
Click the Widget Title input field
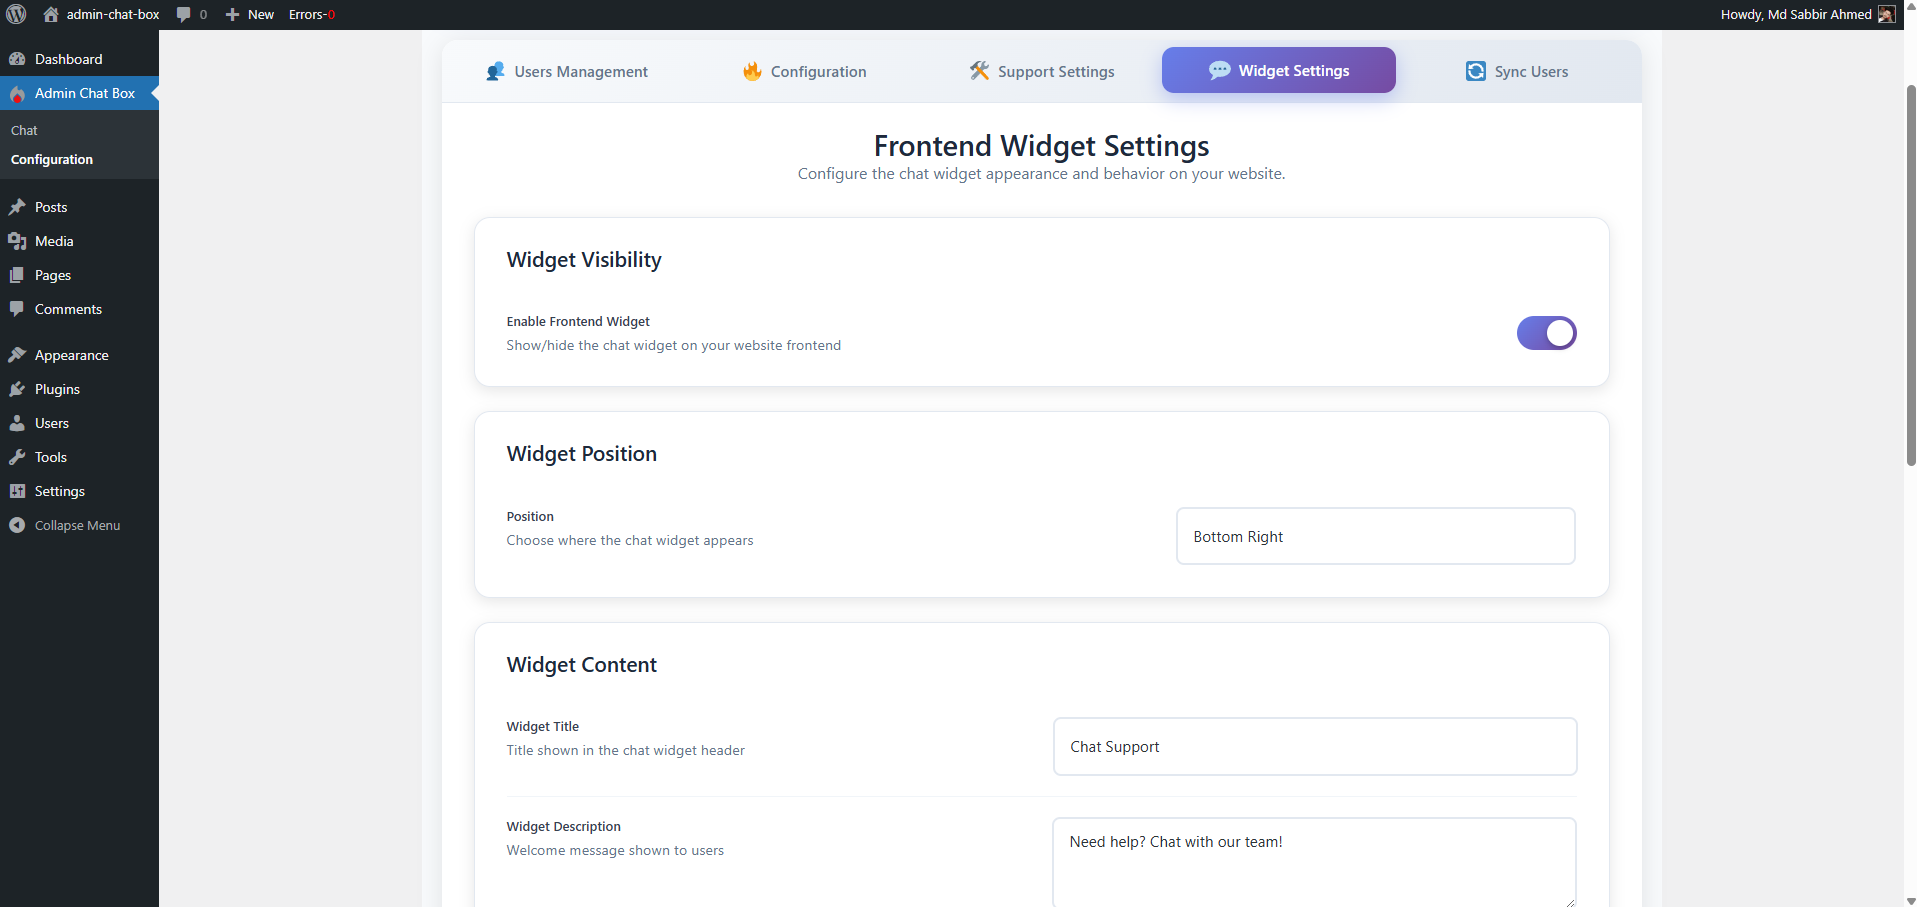click(1315, 746)
